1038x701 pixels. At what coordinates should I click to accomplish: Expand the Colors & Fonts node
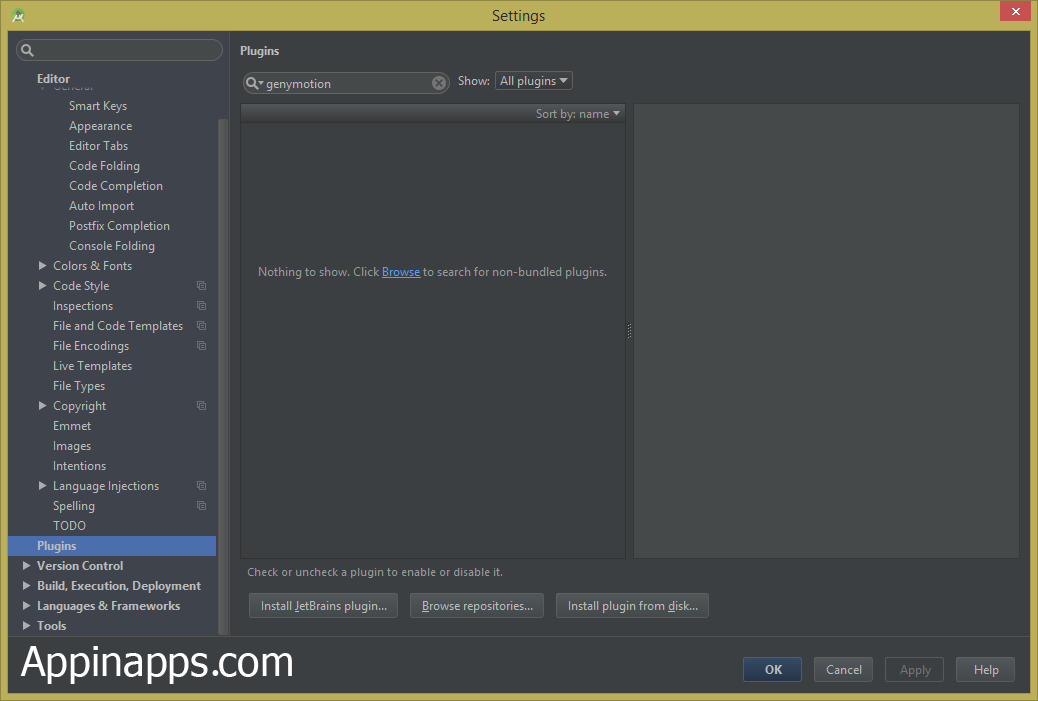pyautogui.click(x=42, y=265)
